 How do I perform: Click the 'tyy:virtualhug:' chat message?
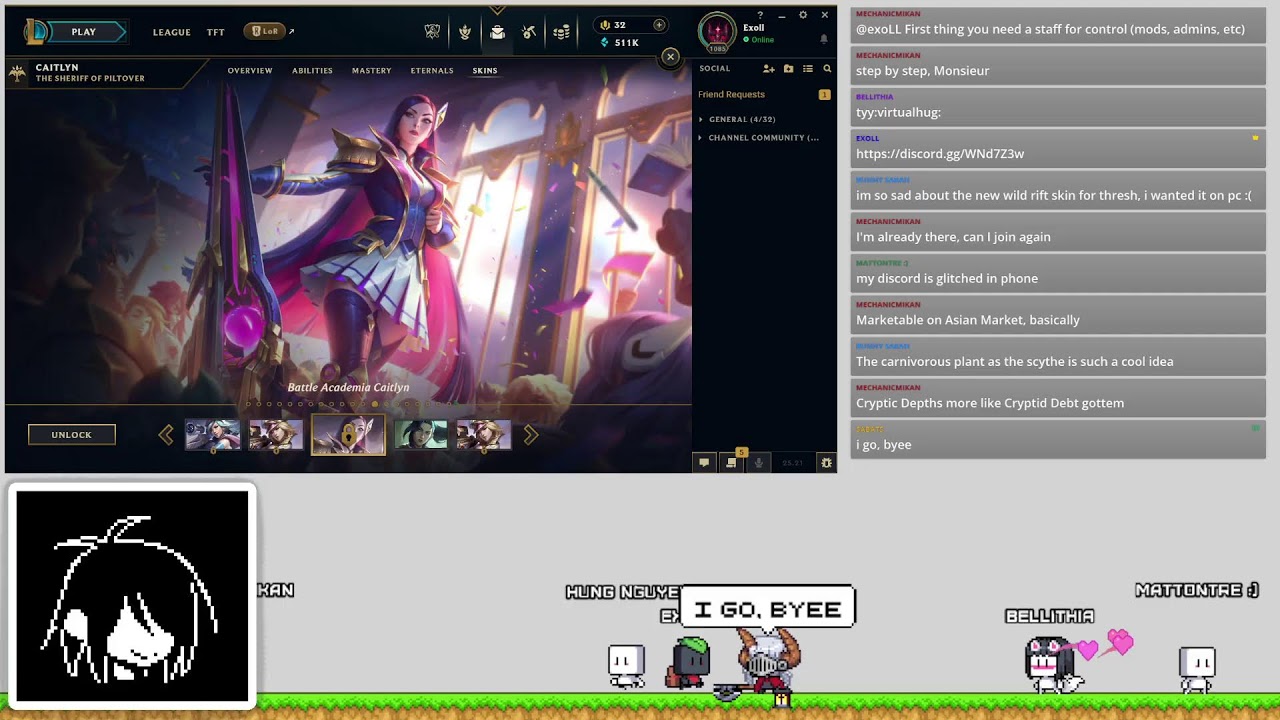pyautogui.click(x=1058, y=107)
